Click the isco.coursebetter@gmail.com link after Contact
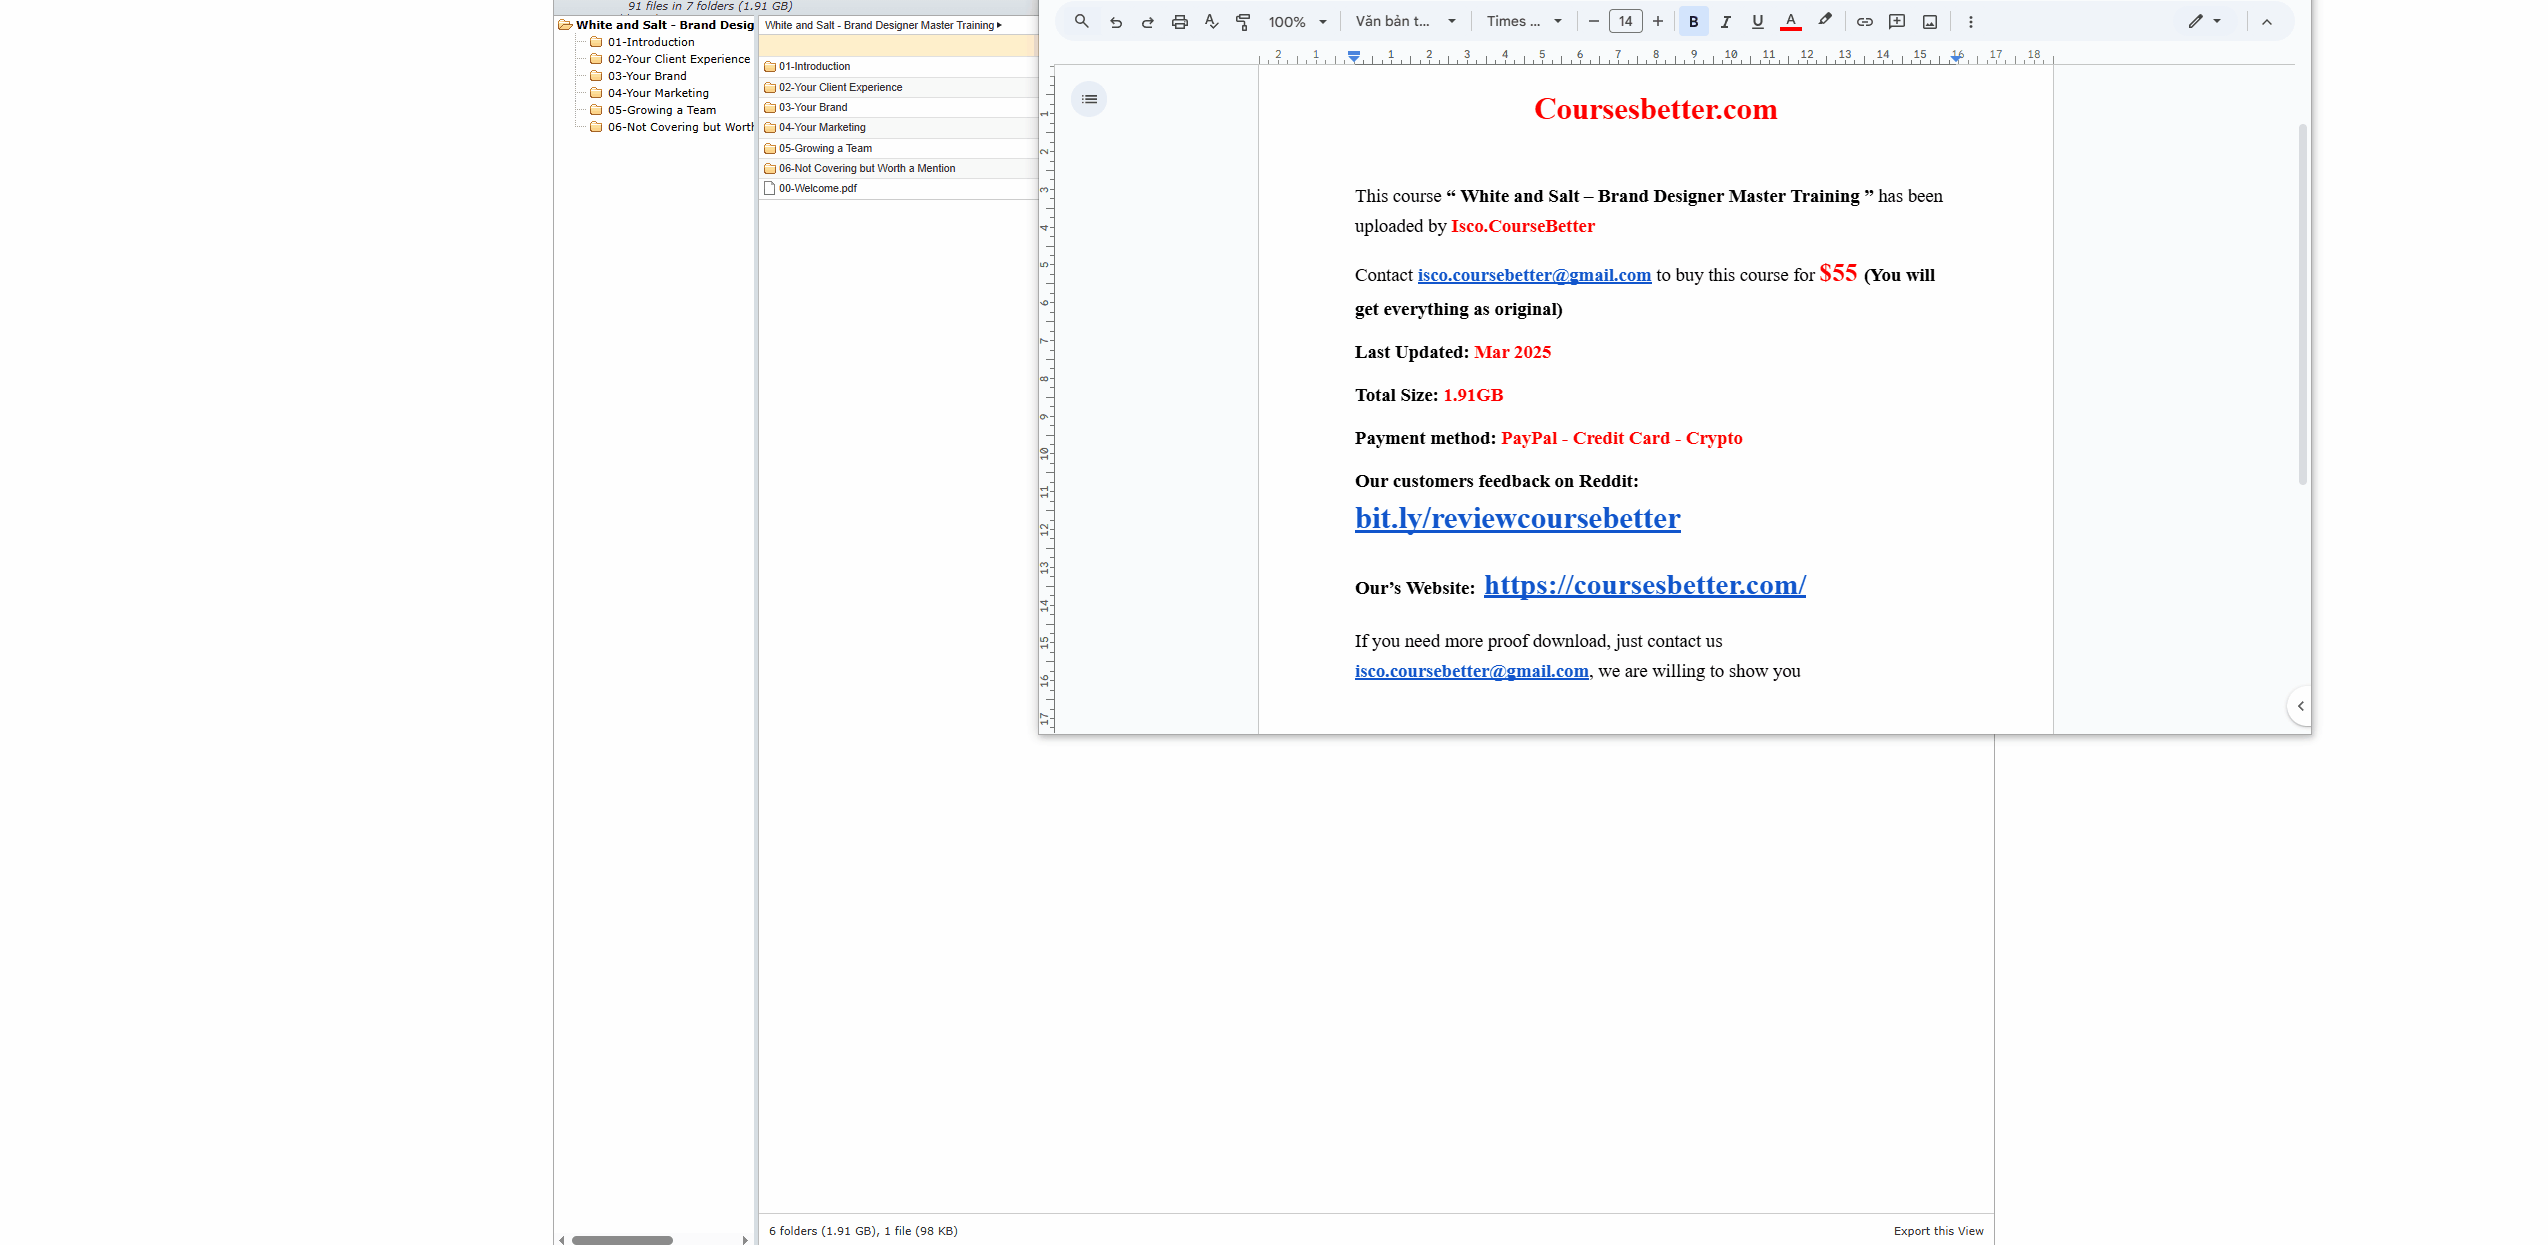 1534,275
